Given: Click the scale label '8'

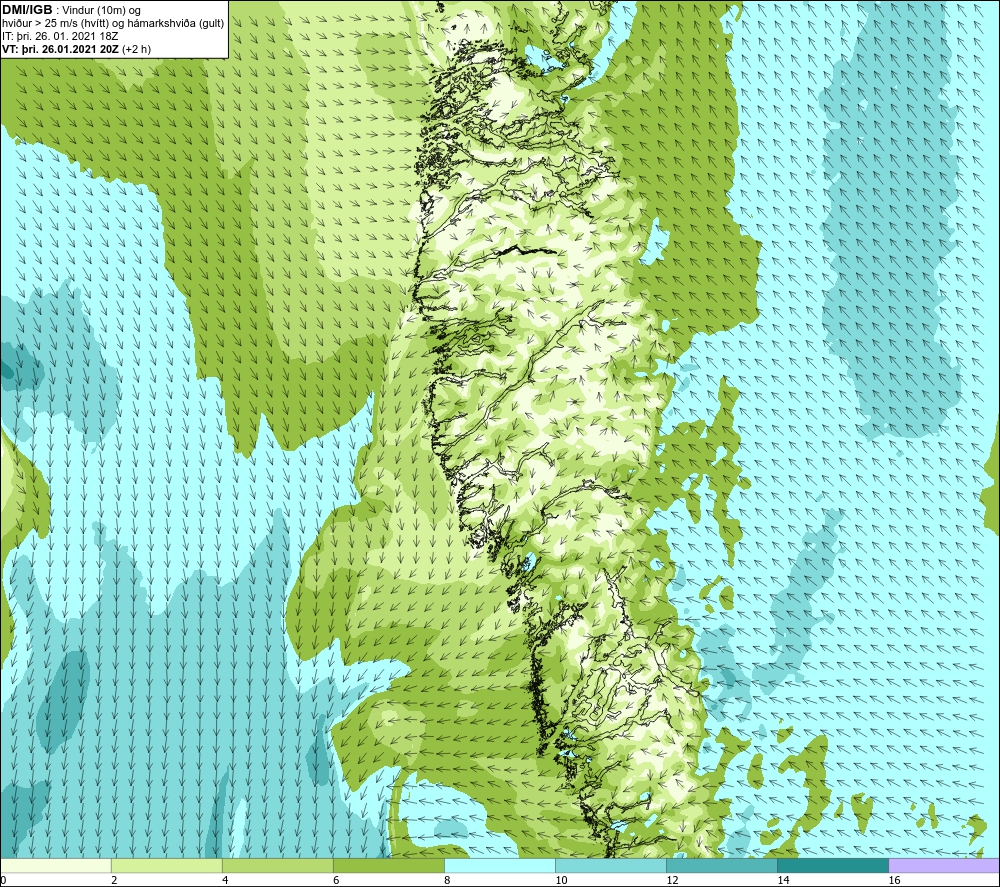Looking at the screenshot, I should [x=446, y=881].
